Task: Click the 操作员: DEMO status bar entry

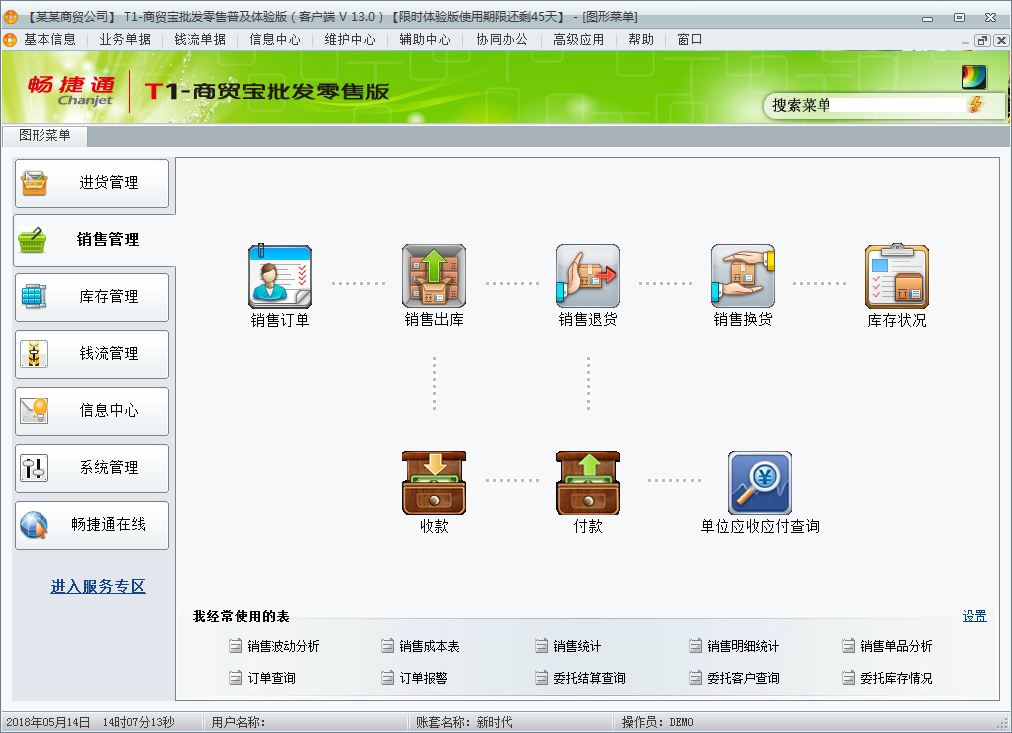Action: 657,722
